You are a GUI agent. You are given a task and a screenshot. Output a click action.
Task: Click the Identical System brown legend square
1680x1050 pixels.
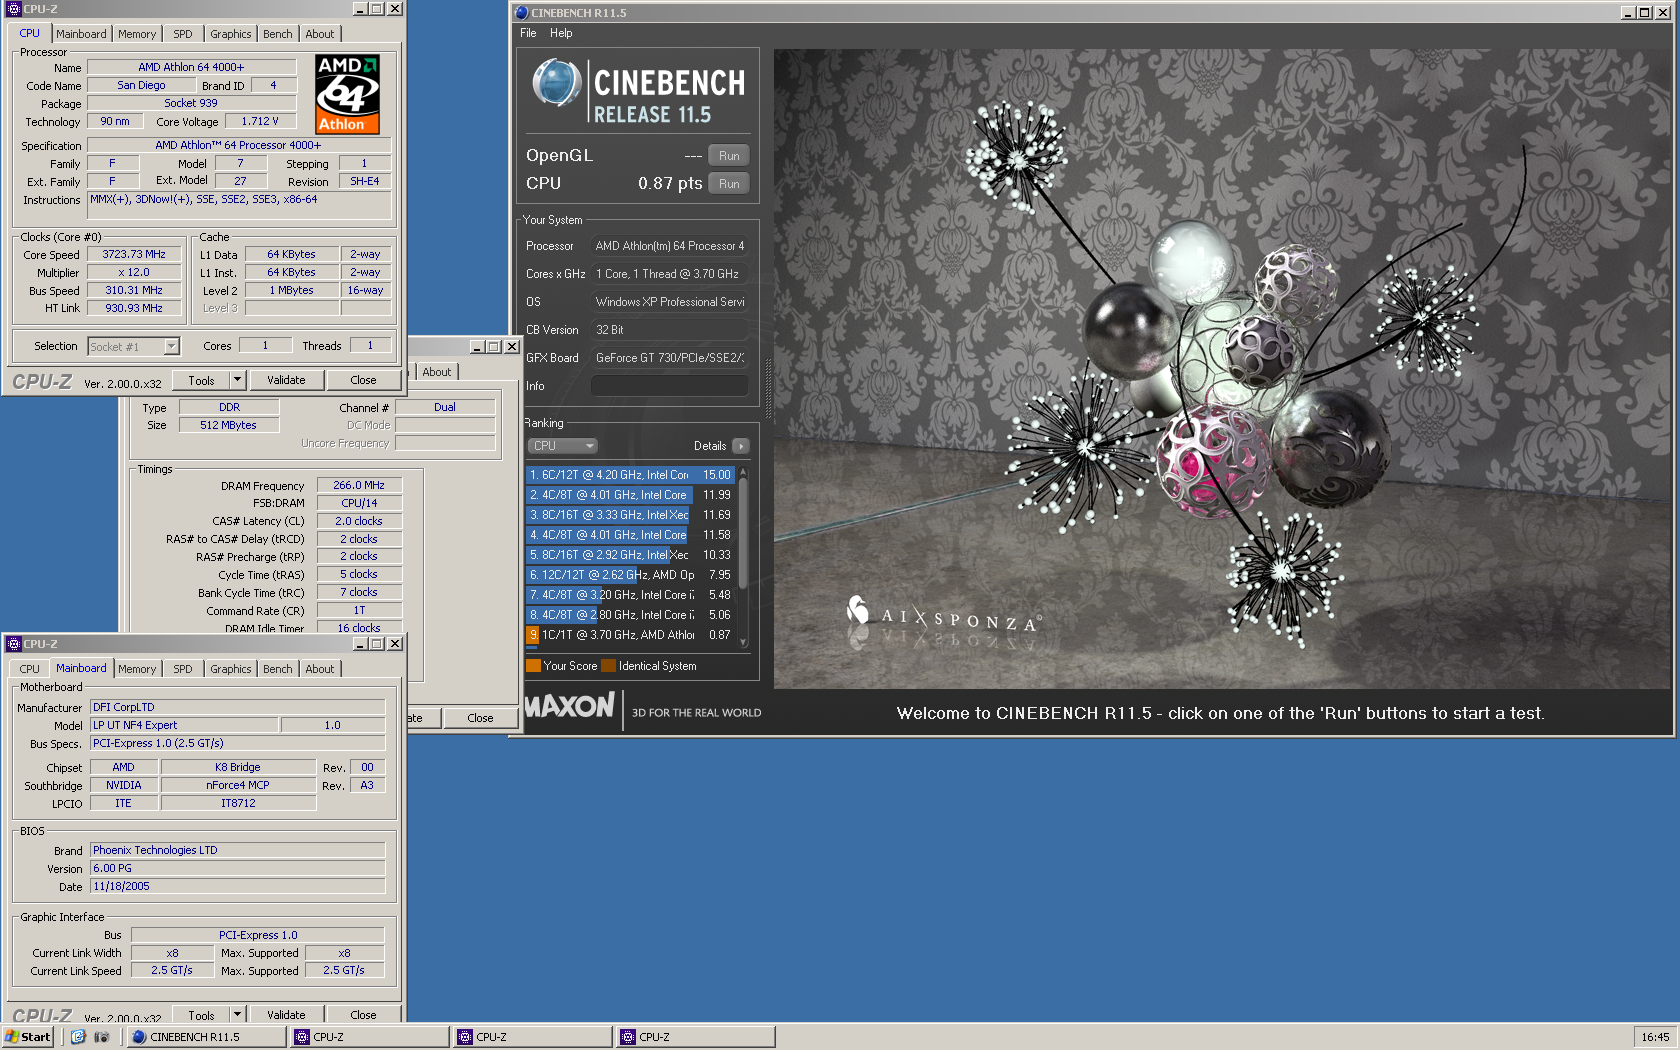click(608, 666)
